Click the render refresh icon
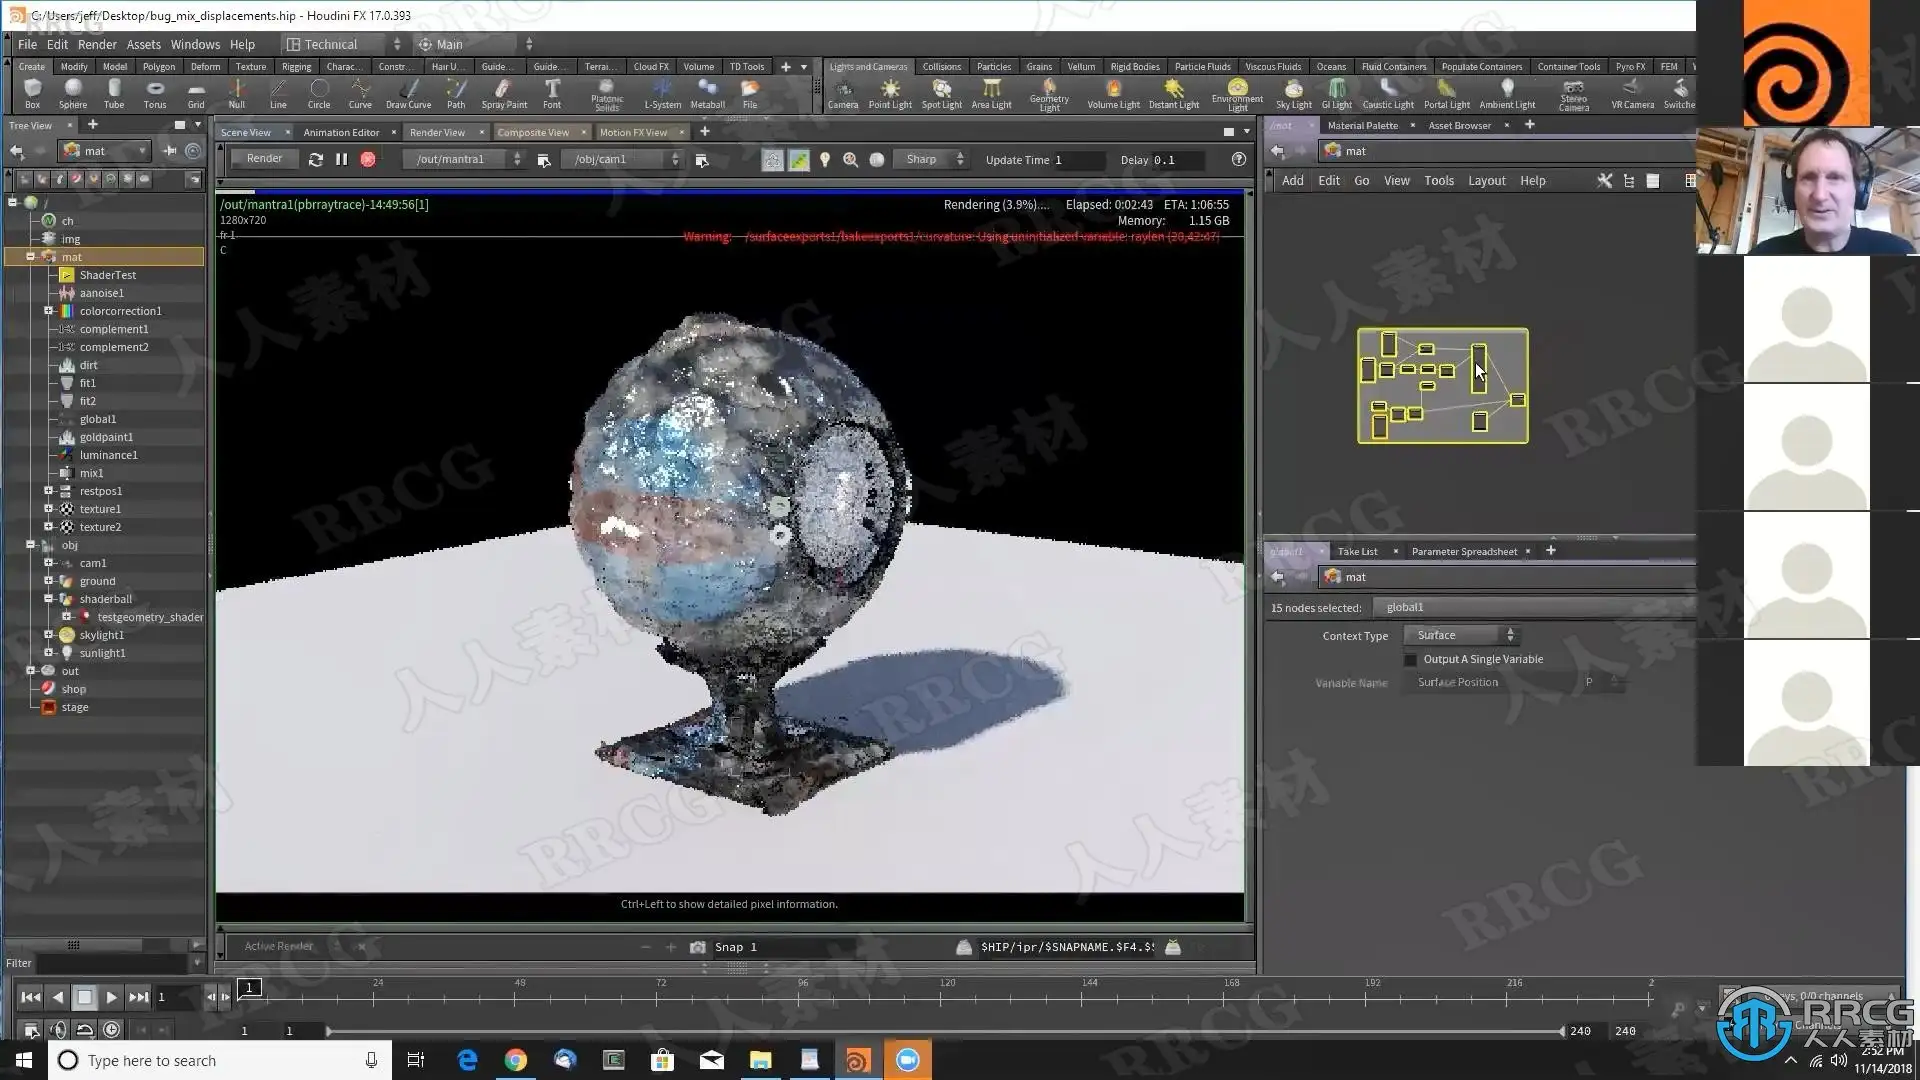Image resolution: width=1920 pixels, height=1080 pixels. (316, 159)
